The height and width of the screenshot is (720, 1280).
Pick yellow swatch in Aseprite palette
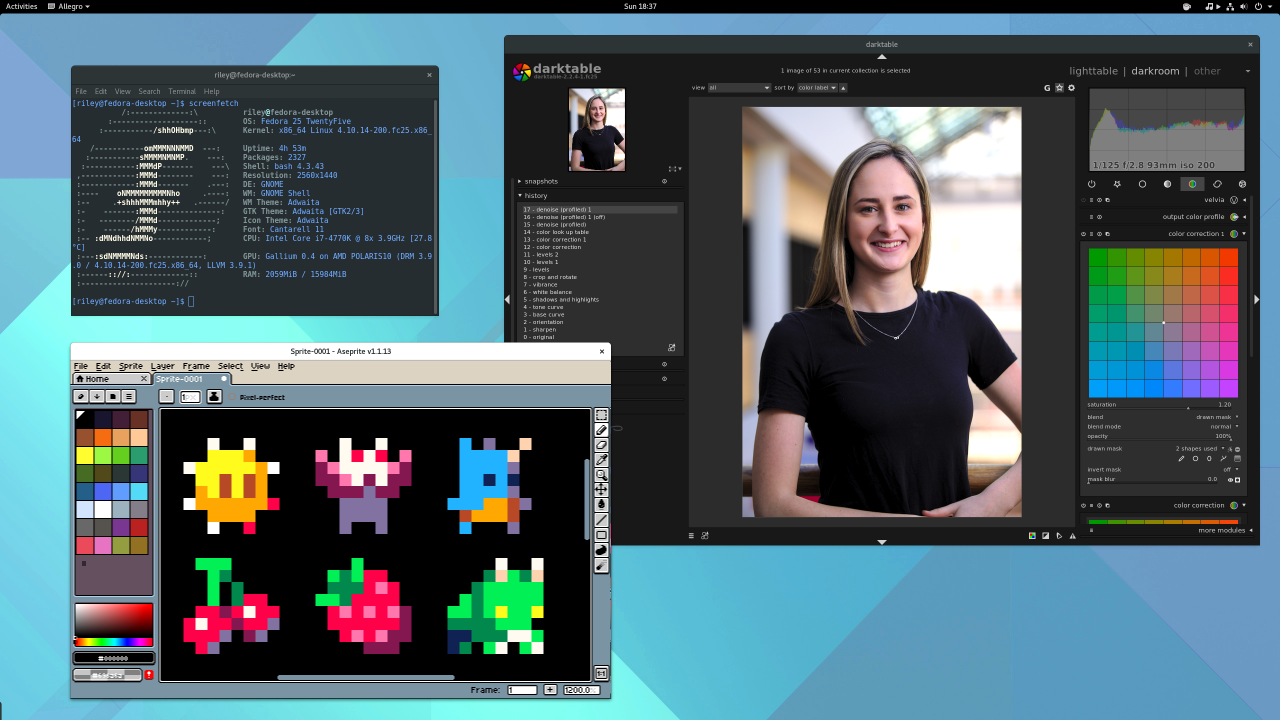(x=85, y=455)
